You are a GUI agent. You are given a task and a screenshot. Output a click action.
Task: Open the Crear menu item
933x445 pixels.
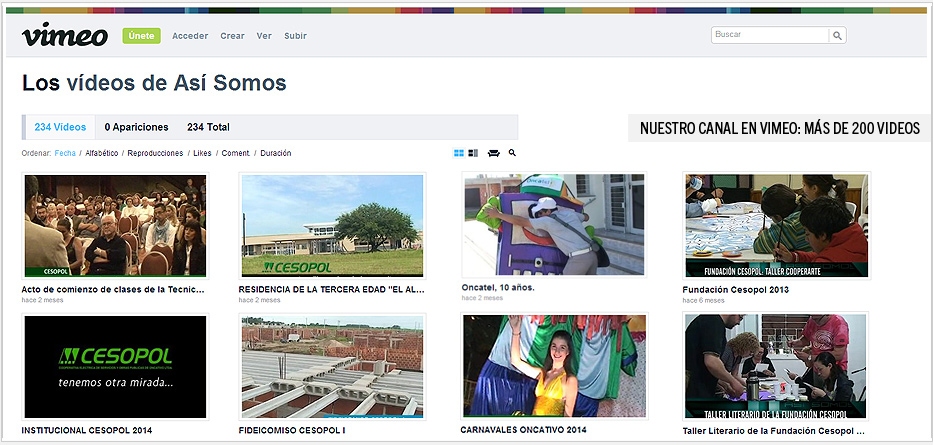coord(233,36)
